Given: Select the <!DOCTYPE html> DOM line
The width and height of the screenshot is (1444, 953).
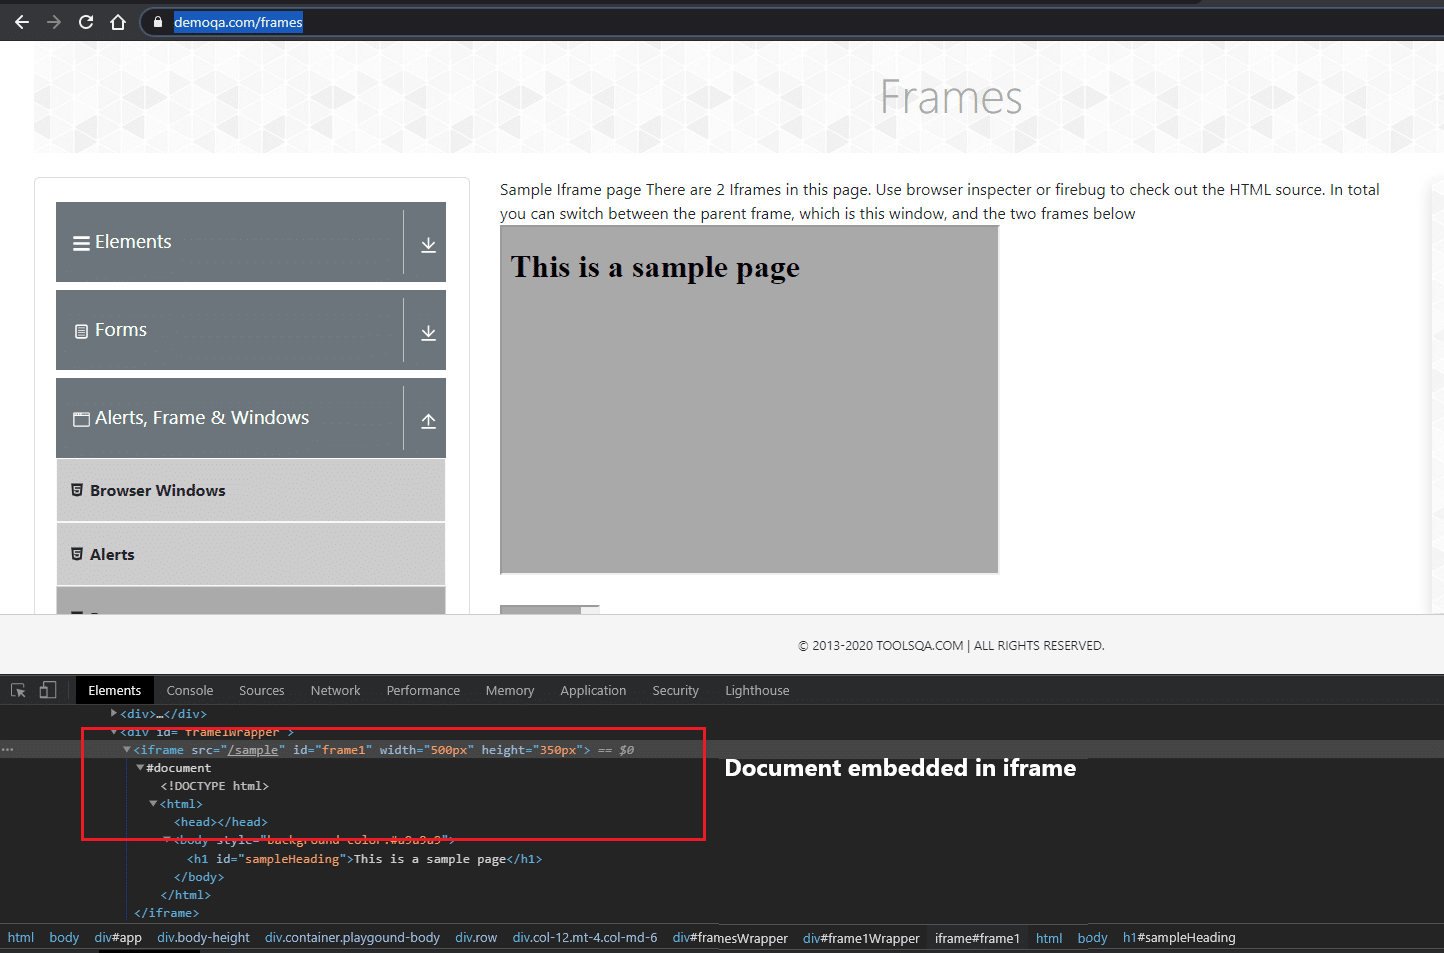Looking at the screenshot, I should (215, 786).
